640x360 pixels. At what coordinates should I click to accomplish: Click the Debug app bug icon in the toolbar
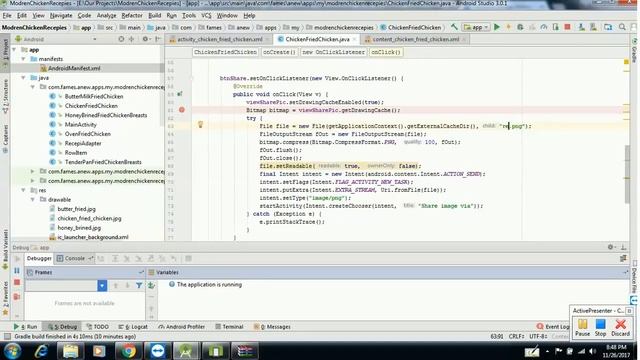click(520, 27)
